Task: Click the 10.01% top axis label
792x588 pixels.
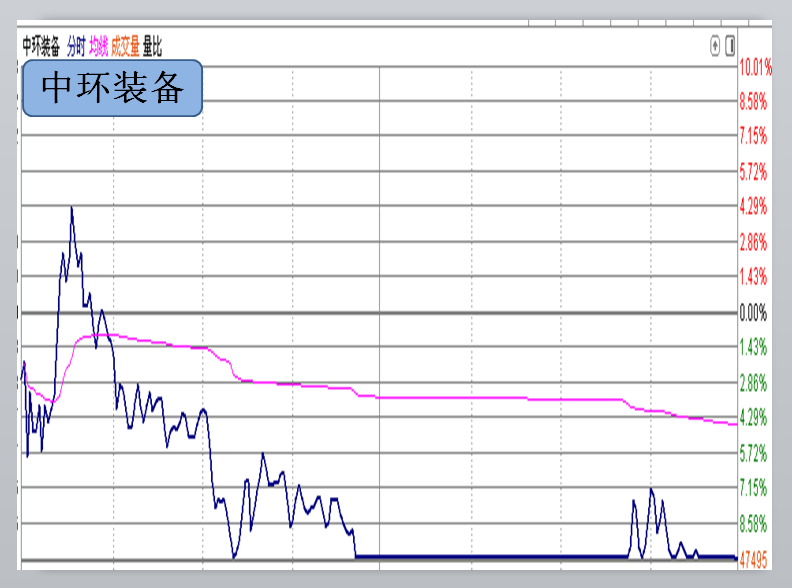Action: (756, 67)
